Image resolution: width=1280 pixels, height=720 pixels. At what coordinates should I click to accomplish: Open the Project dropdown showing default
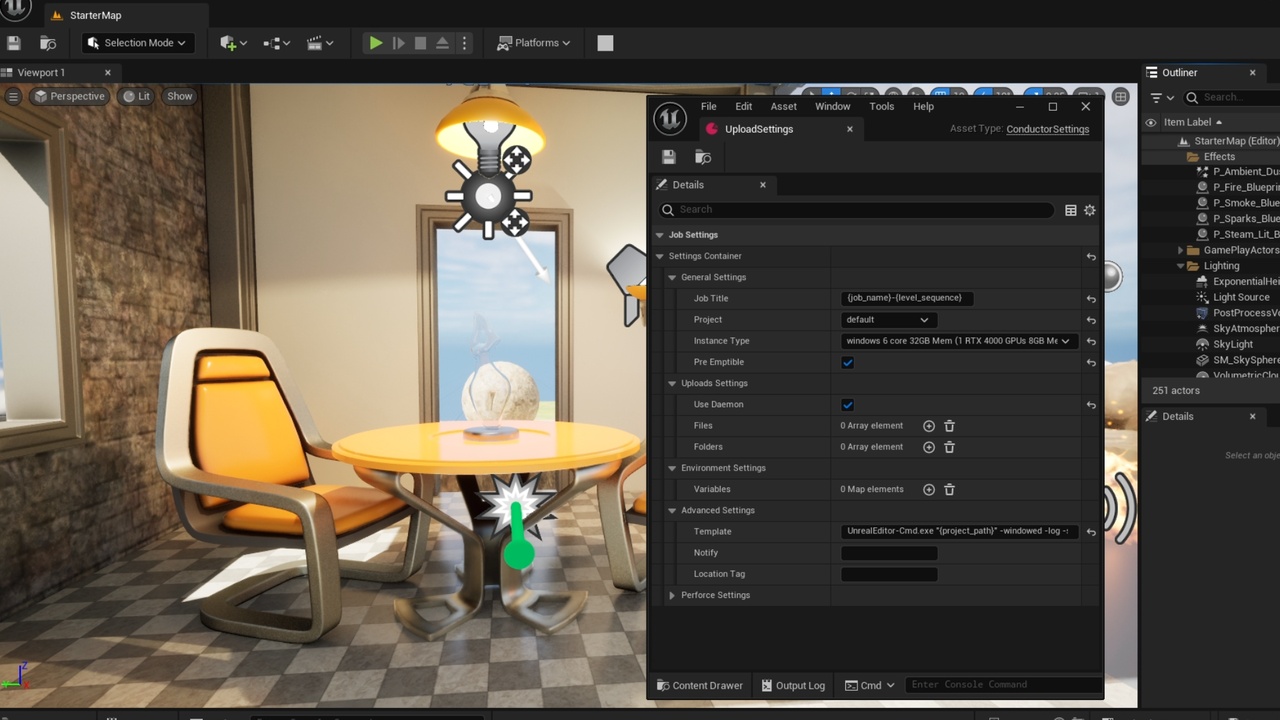(889, 320)
